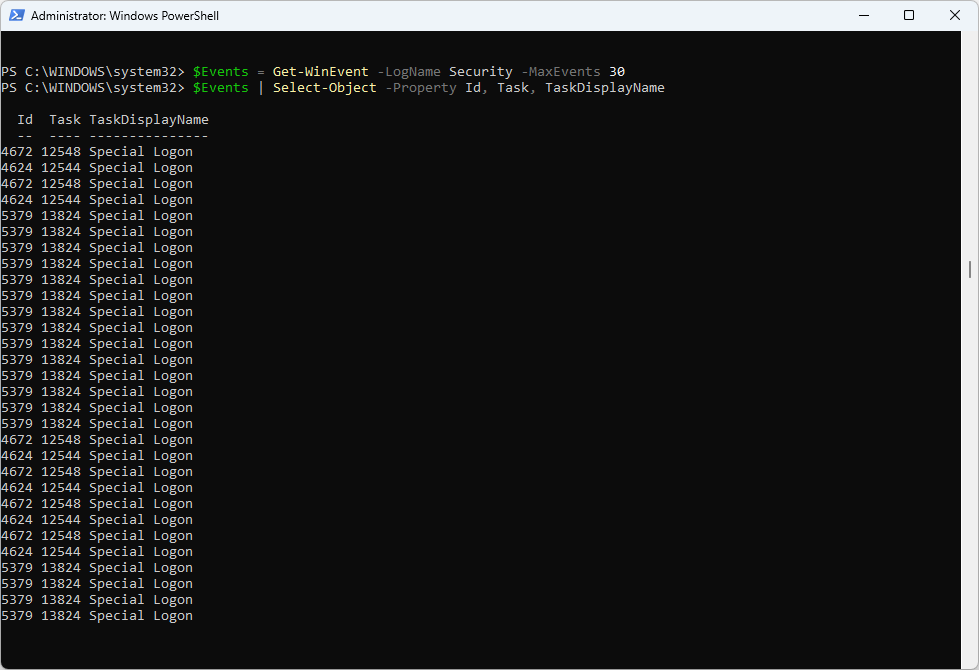This screenshot has width=979, height=670.
Task: Click the TaskDisplayName column header in output
Action: [x=148, y=120]
